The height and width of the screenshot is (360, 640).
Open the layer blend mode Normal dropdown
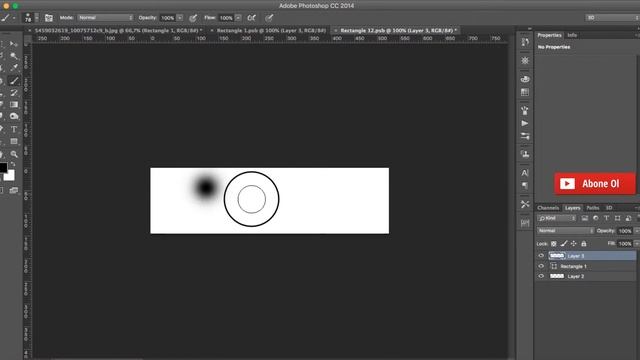565,231
